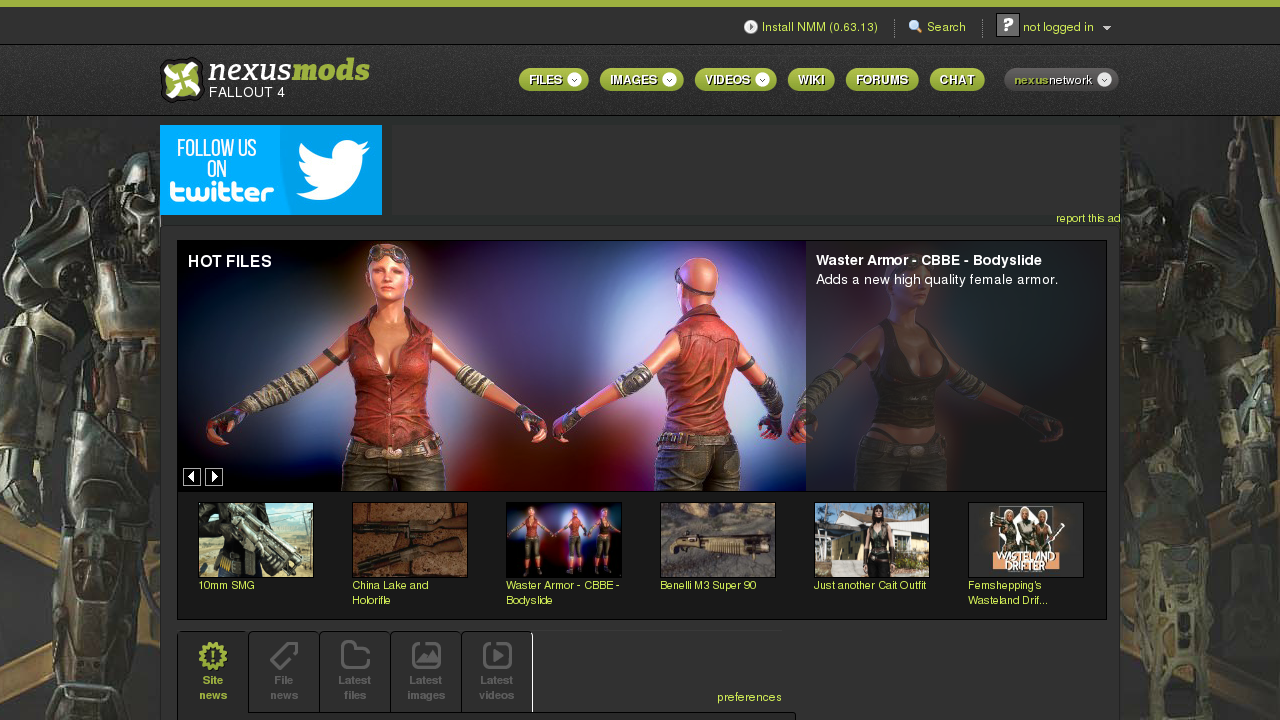The width and height of the screenshot is (1280, 720).
Task: Open the nexus network dropdown
Action: pyautogui.click(x=1061, y=80)
